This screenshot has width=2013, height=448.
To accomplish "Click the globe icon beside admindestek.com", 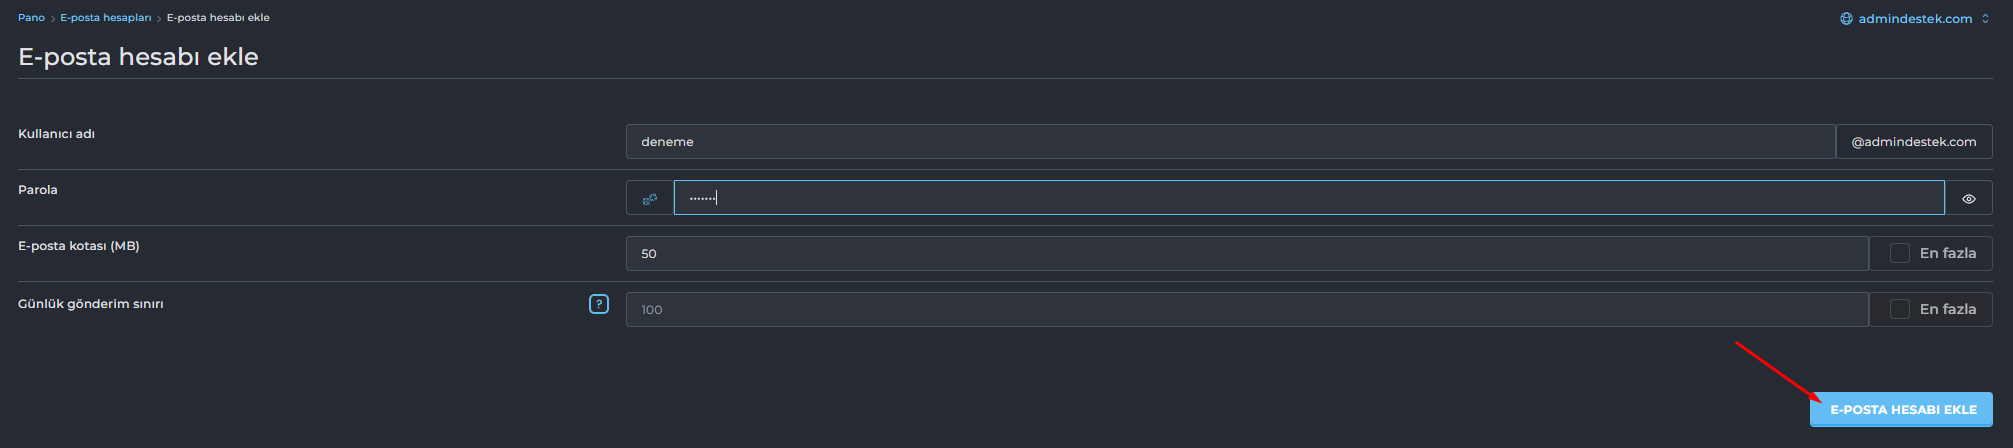I will (1846, 19).
